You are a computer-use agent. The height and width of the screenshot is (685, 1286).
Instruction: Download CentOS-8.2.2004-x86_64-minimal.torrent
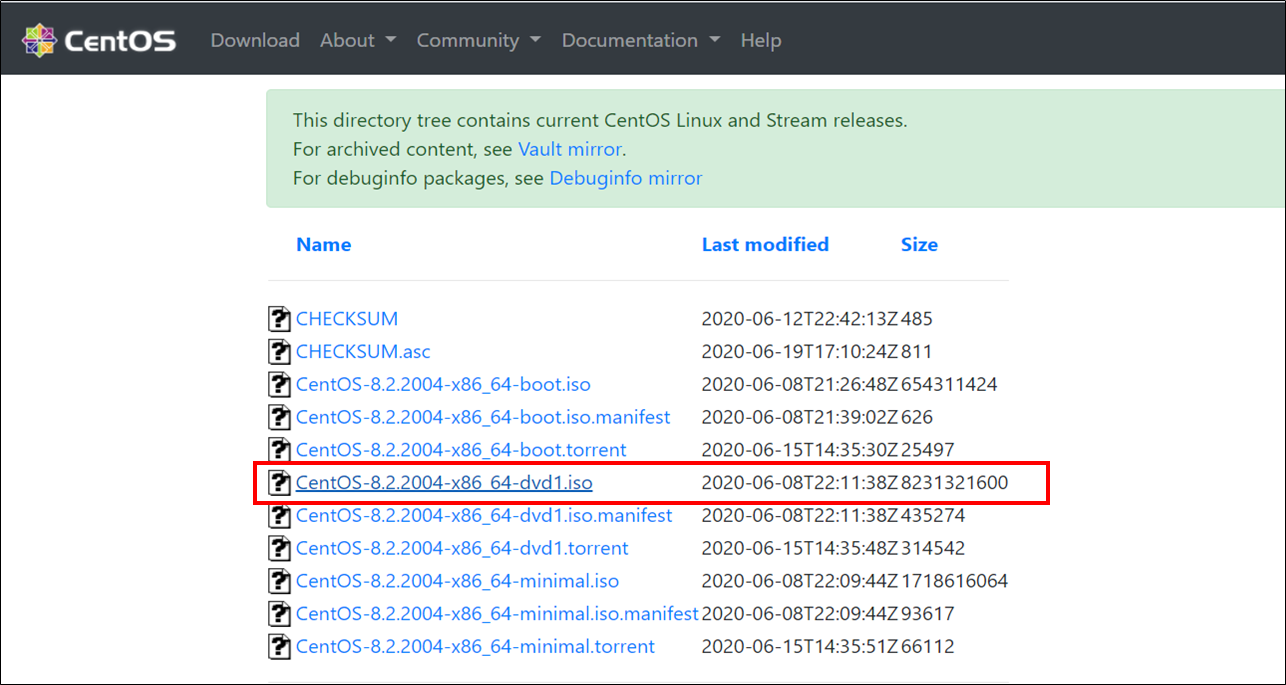pos(475,646)
